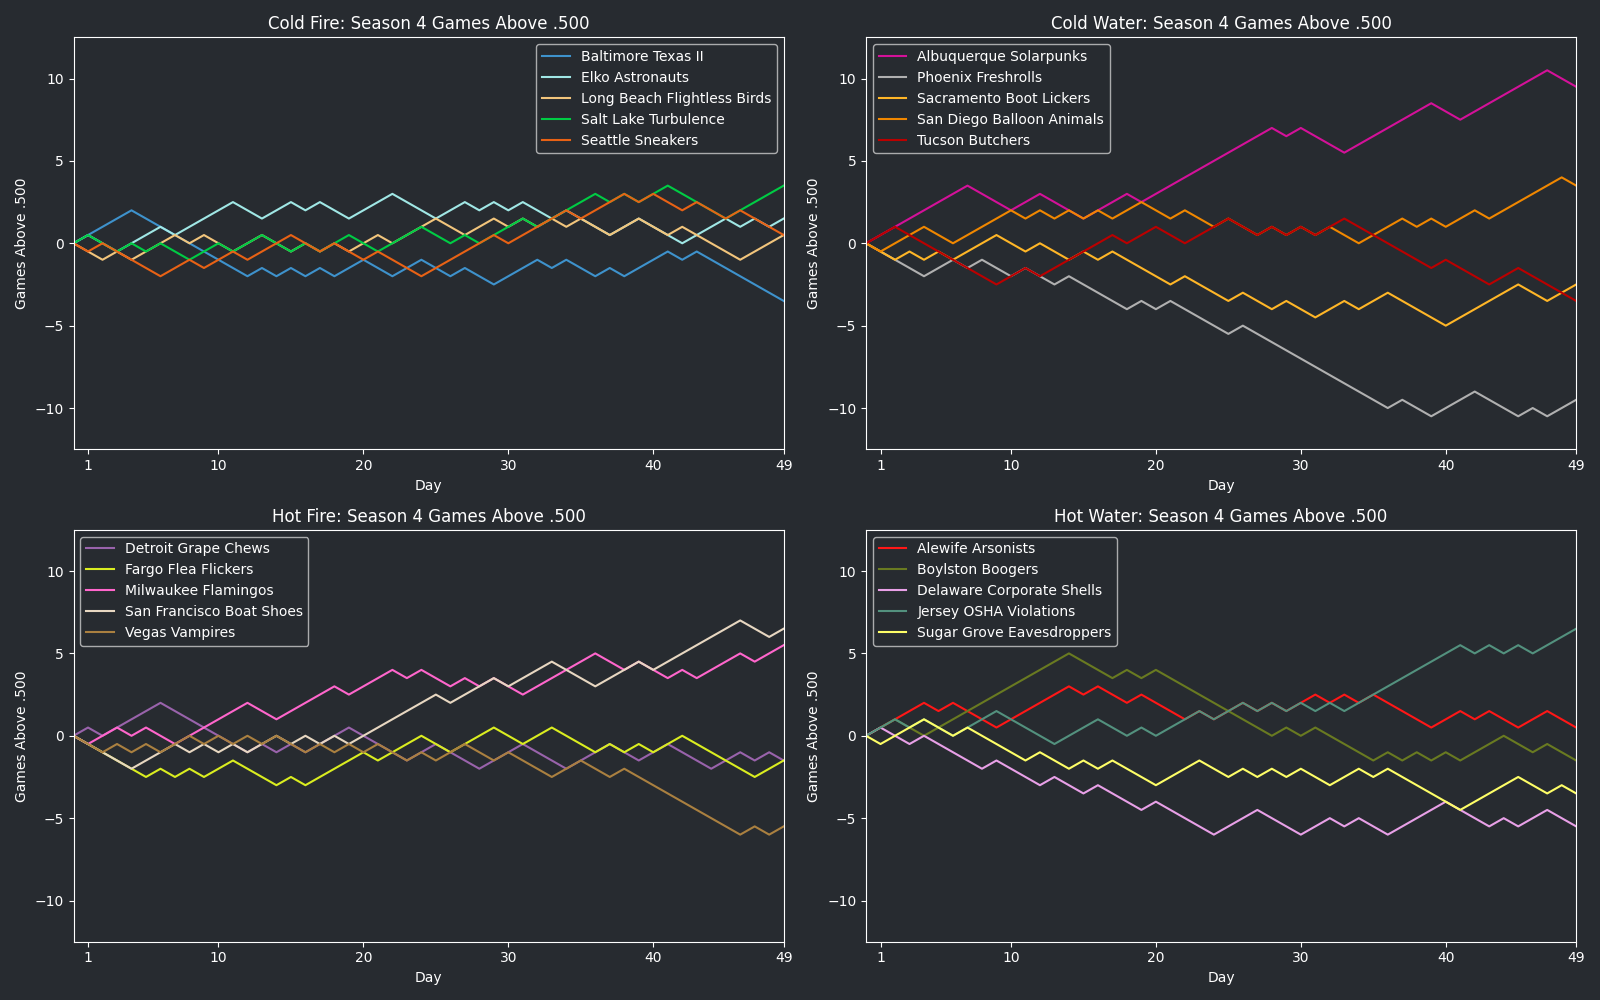The width and height of the screenshot is (1600, 1000).
Task: Click the Baltimore Texas II legend entry
Action: click(x=641, y=56)
